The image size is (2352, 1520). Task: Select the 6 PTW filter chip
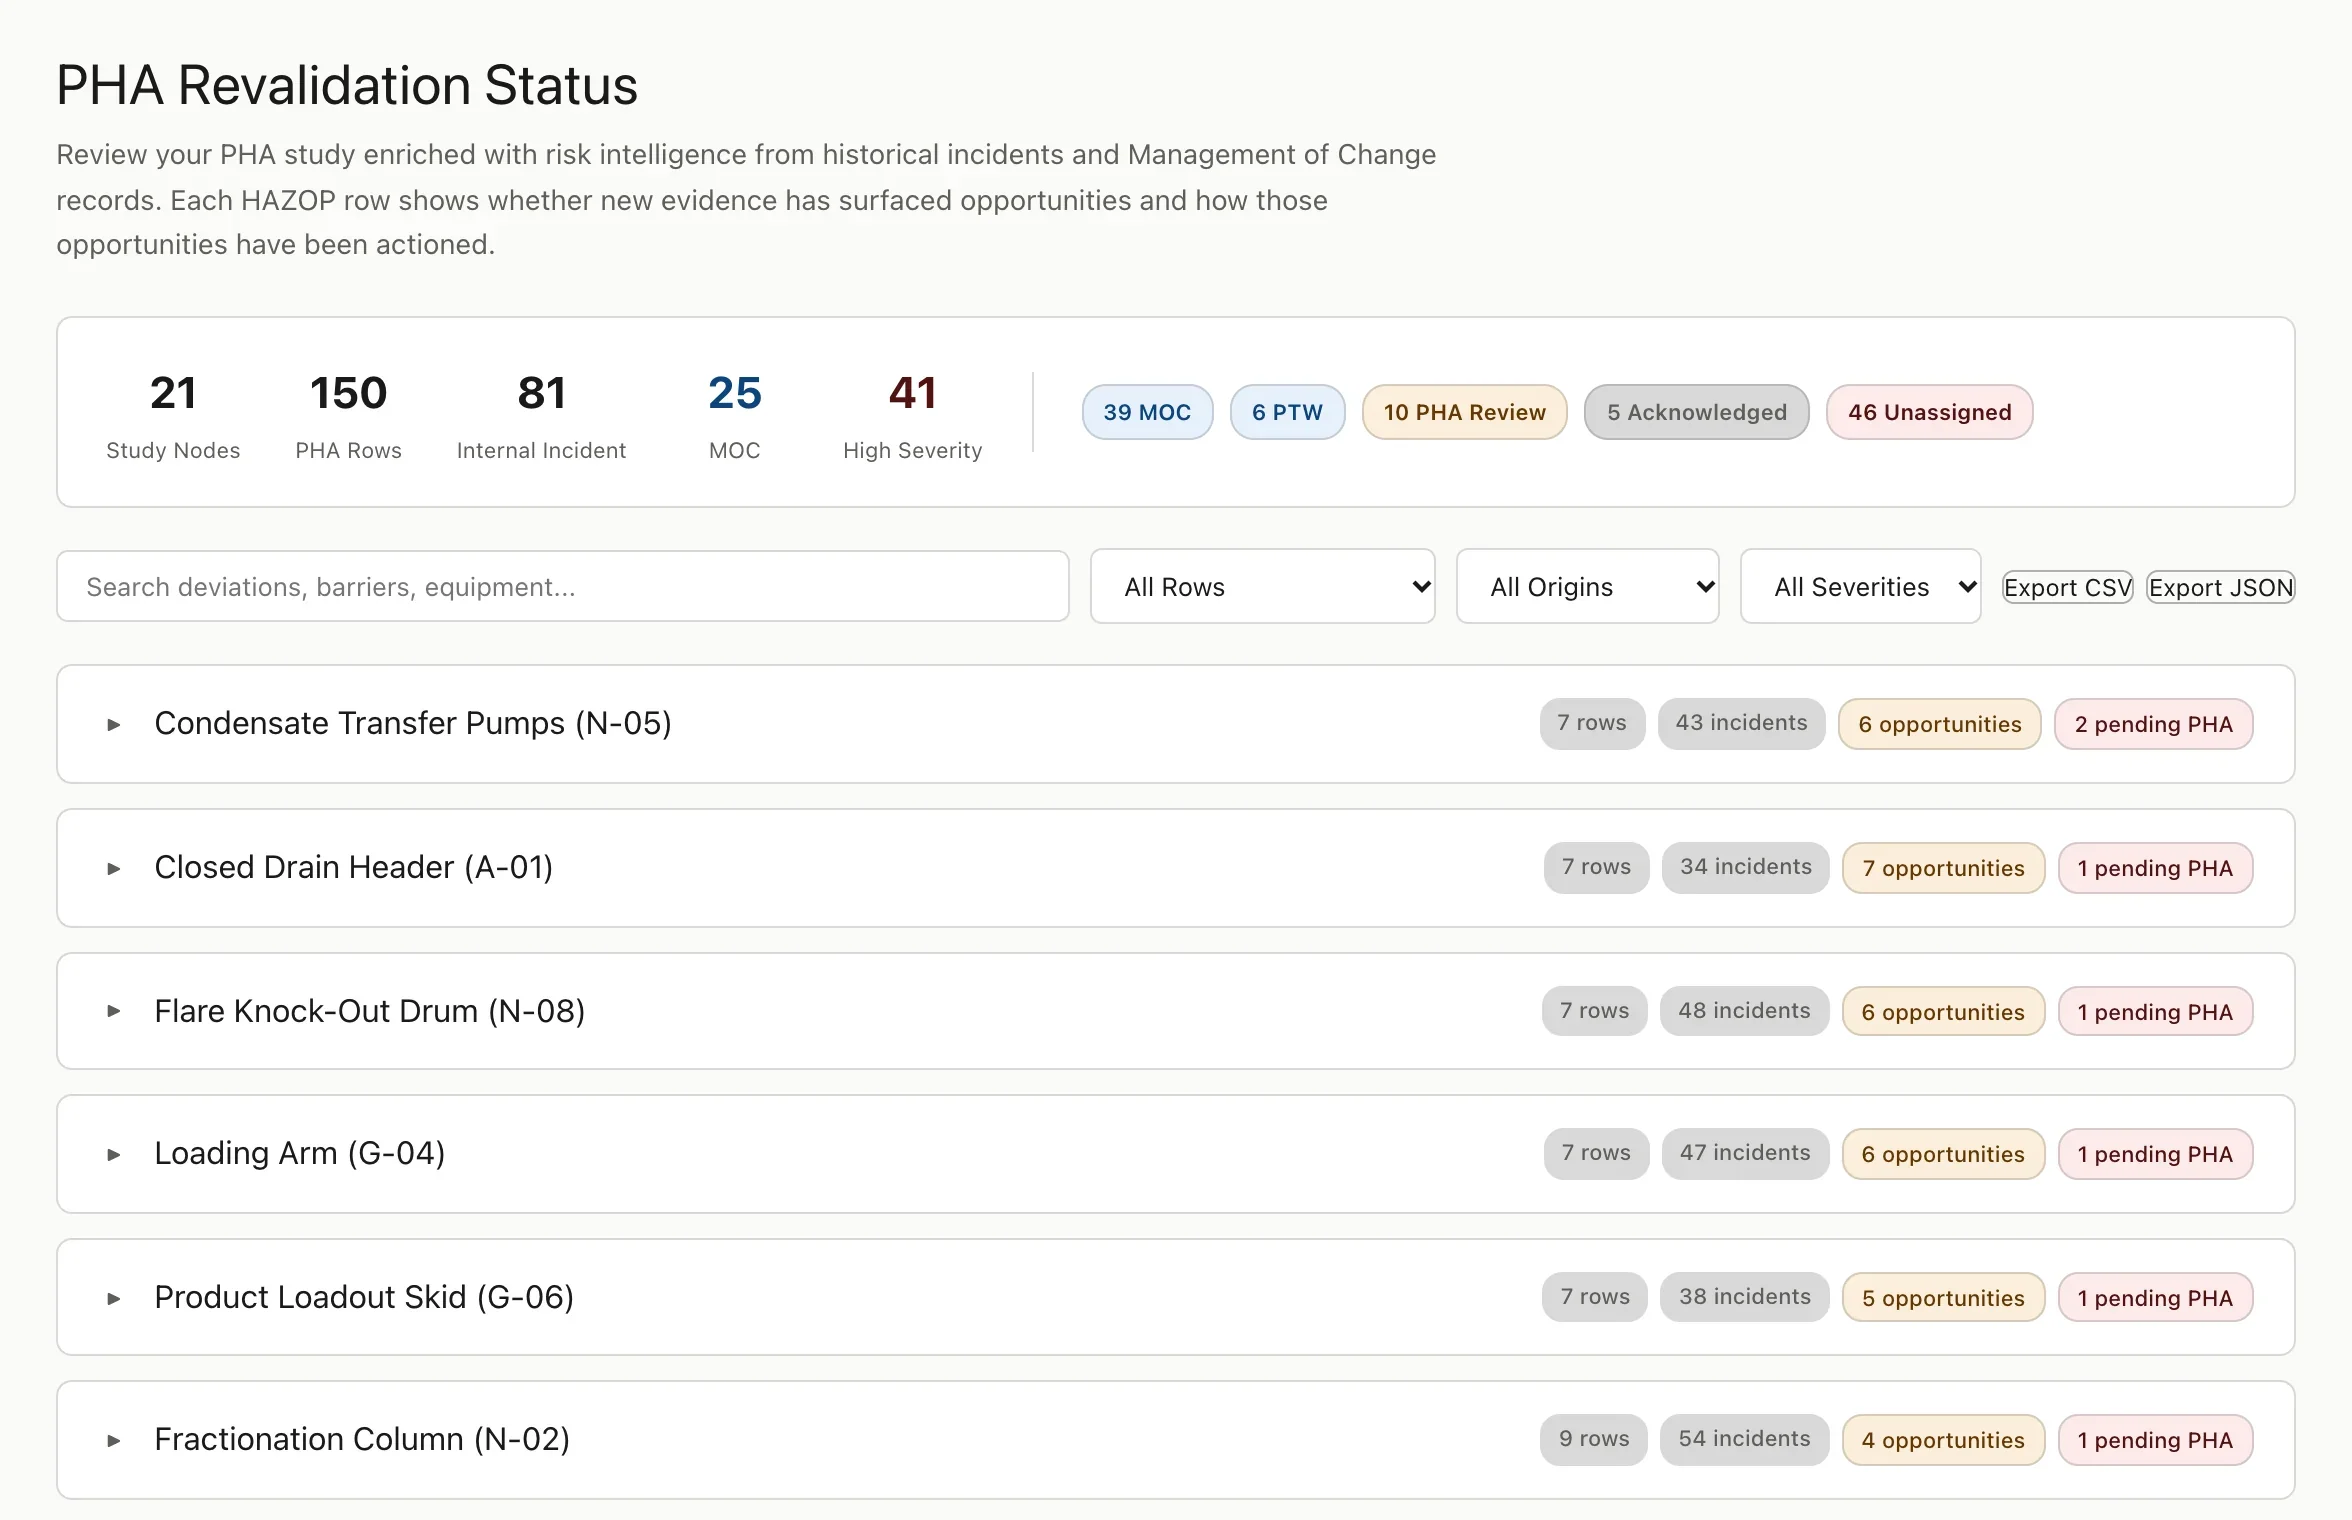pyautogui.click(x=1287, y=412)
